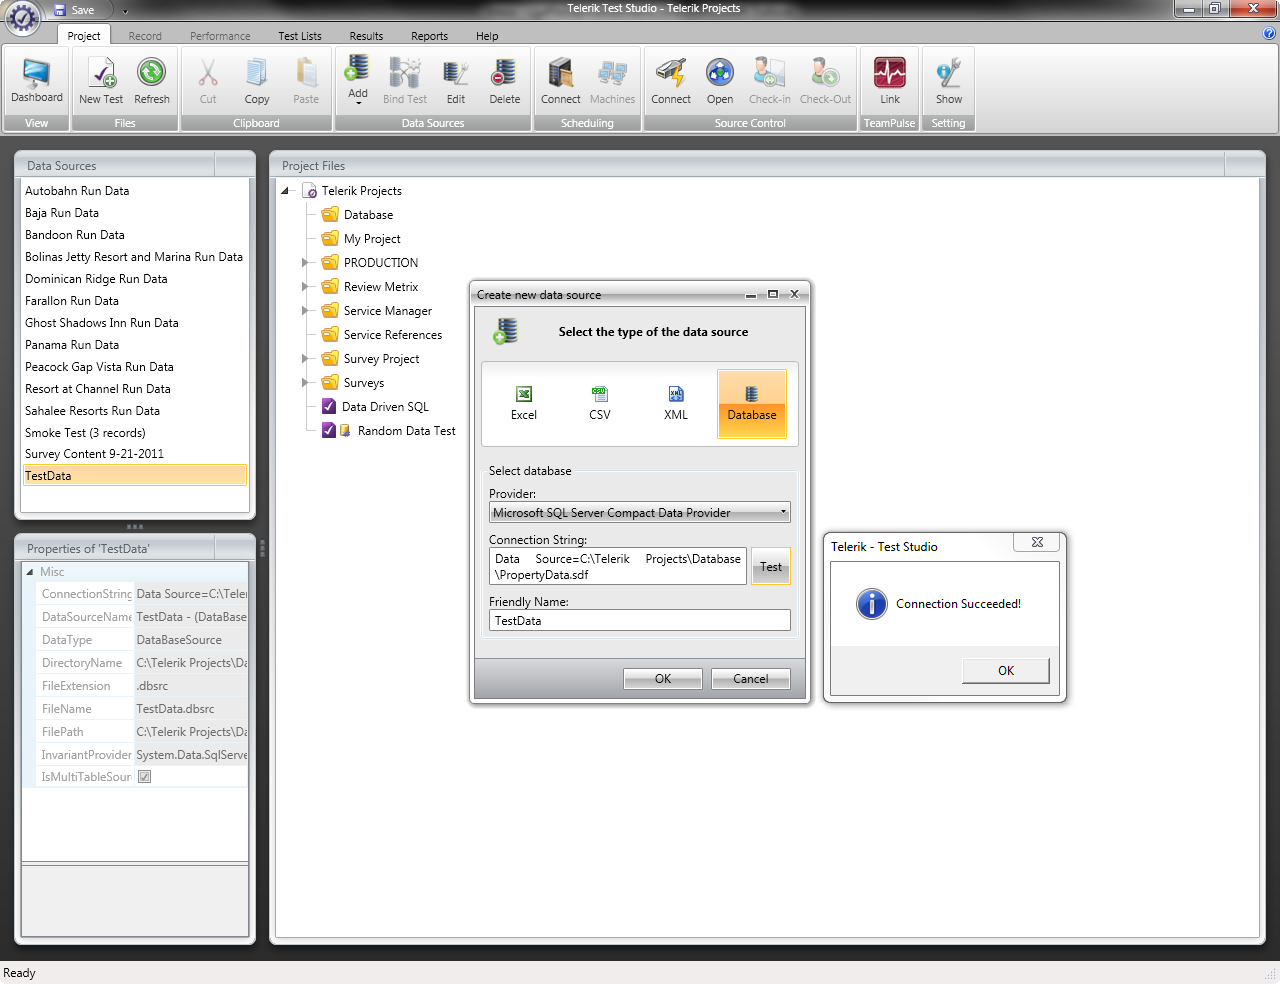Click into the Friendly Name field
1280x984 pixels.
click(640, 621)
